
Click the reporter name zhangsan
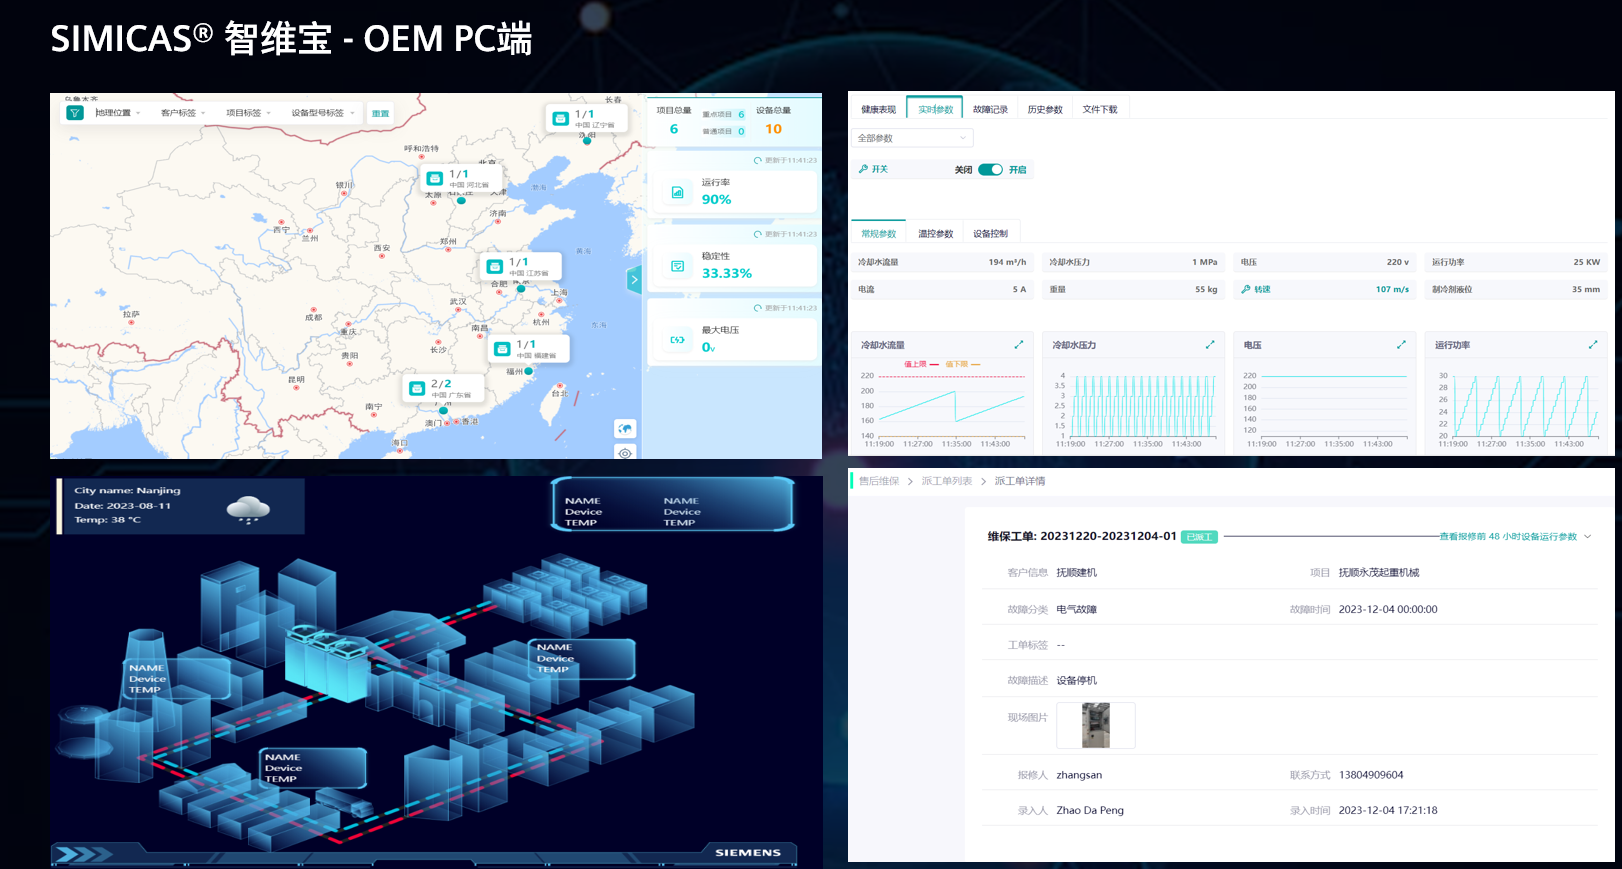point(1079,775)
